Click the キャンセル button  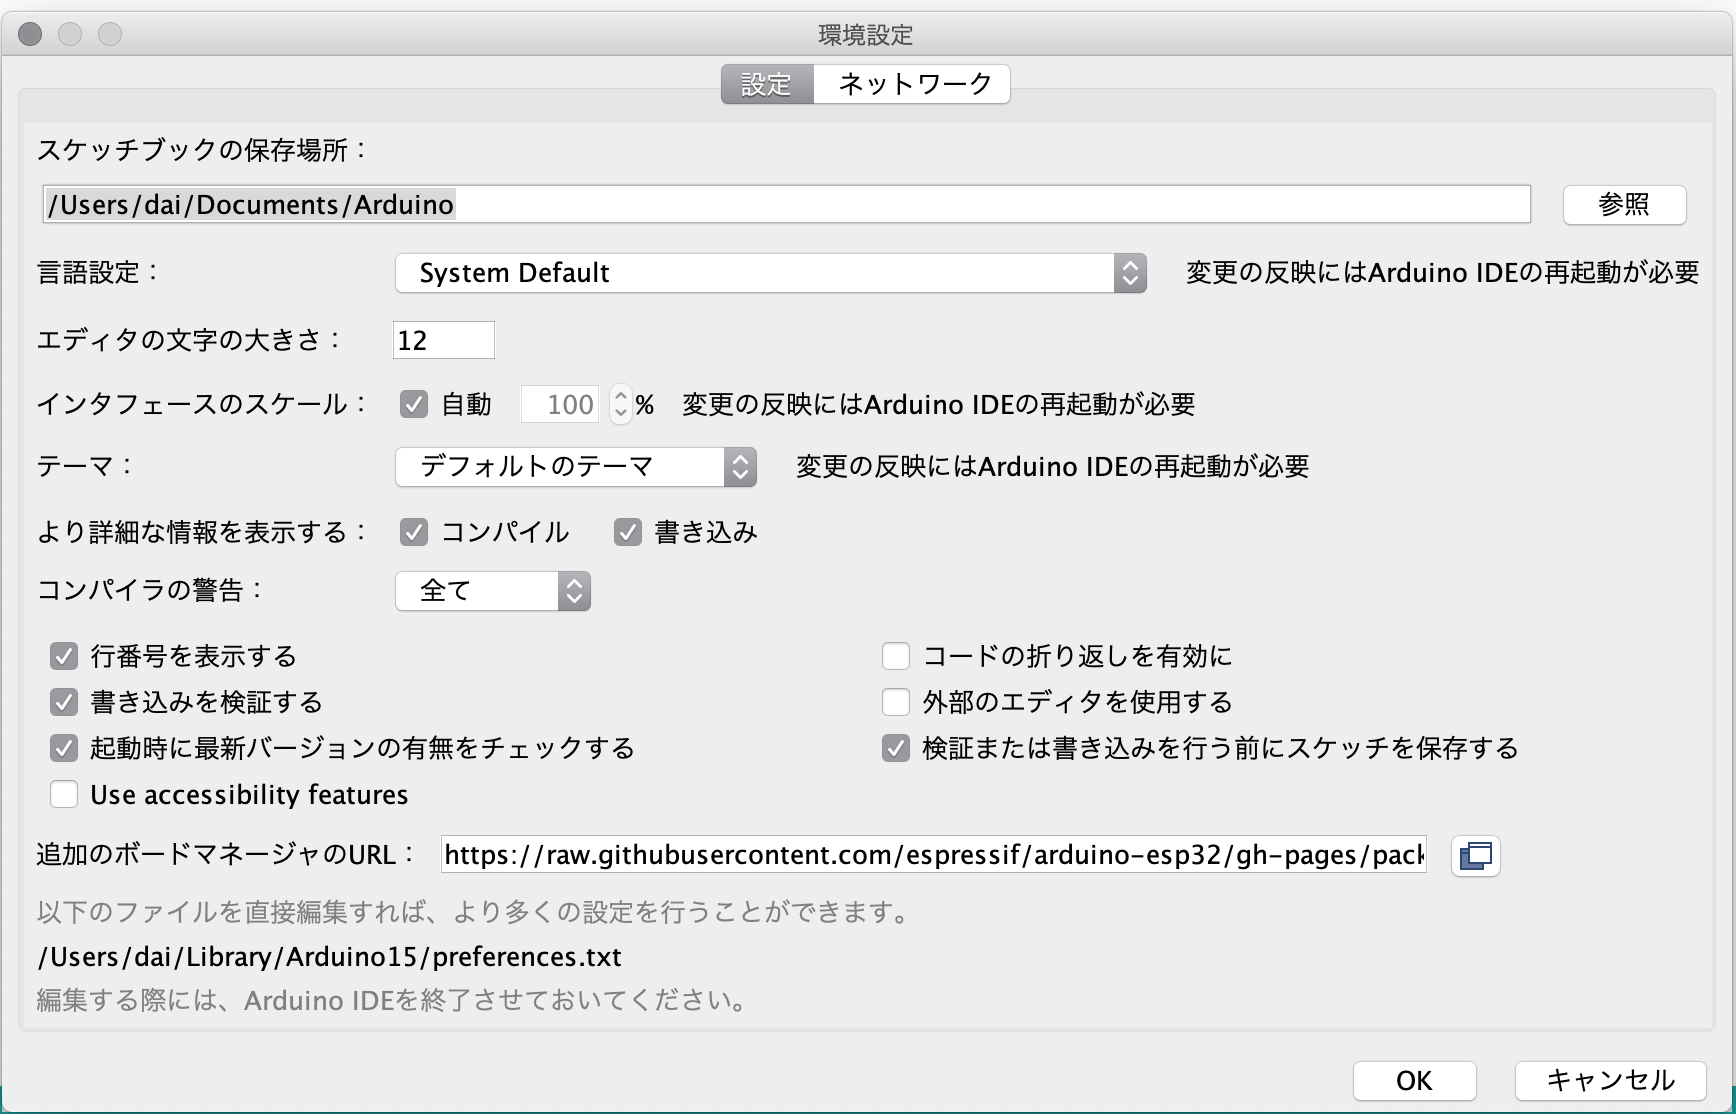[1610, 1080]
